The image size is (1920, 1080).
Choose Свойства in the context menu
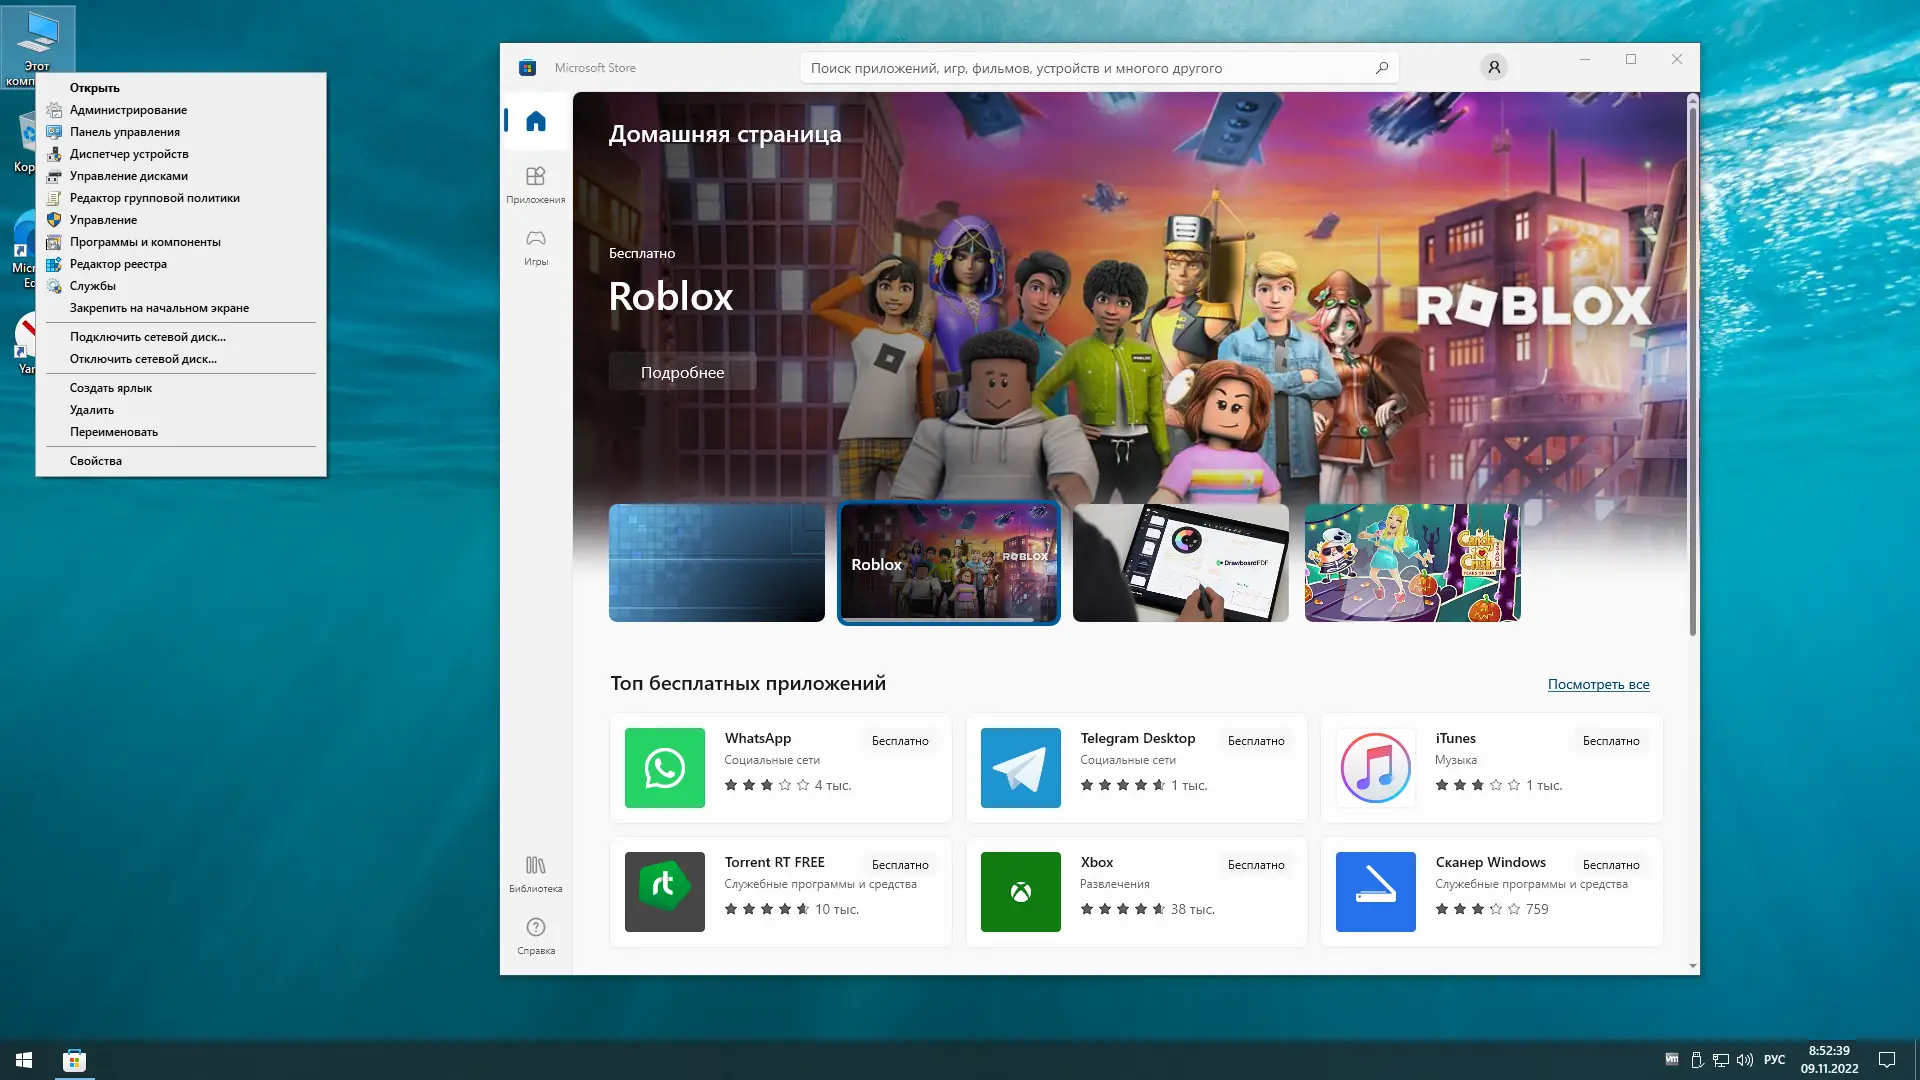[96, 461]
